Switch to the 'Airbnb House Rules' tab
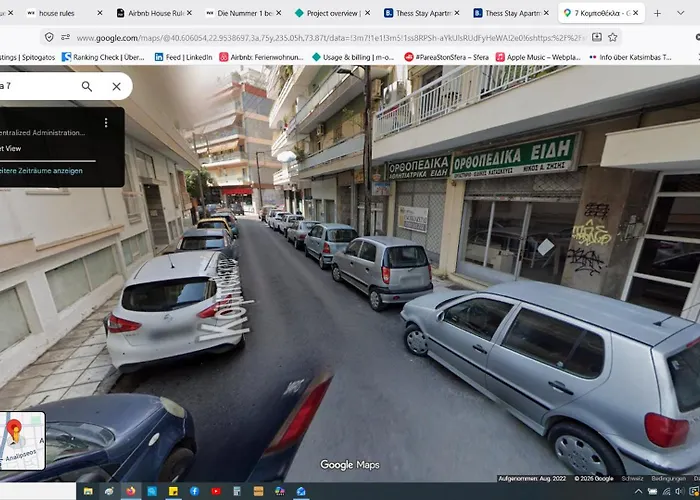Image resolution: width=700 pixels, height=500 pixels. pyautogui.click(x=156, y=13)
